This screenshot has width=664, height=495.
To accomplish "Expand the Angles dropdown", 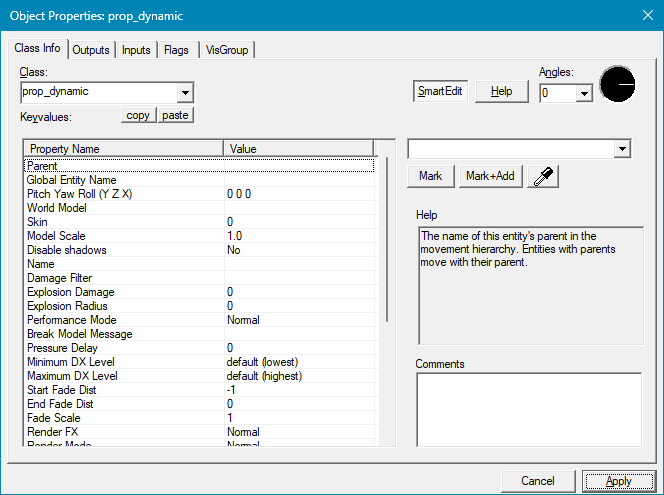I will [x=584, y=93].
